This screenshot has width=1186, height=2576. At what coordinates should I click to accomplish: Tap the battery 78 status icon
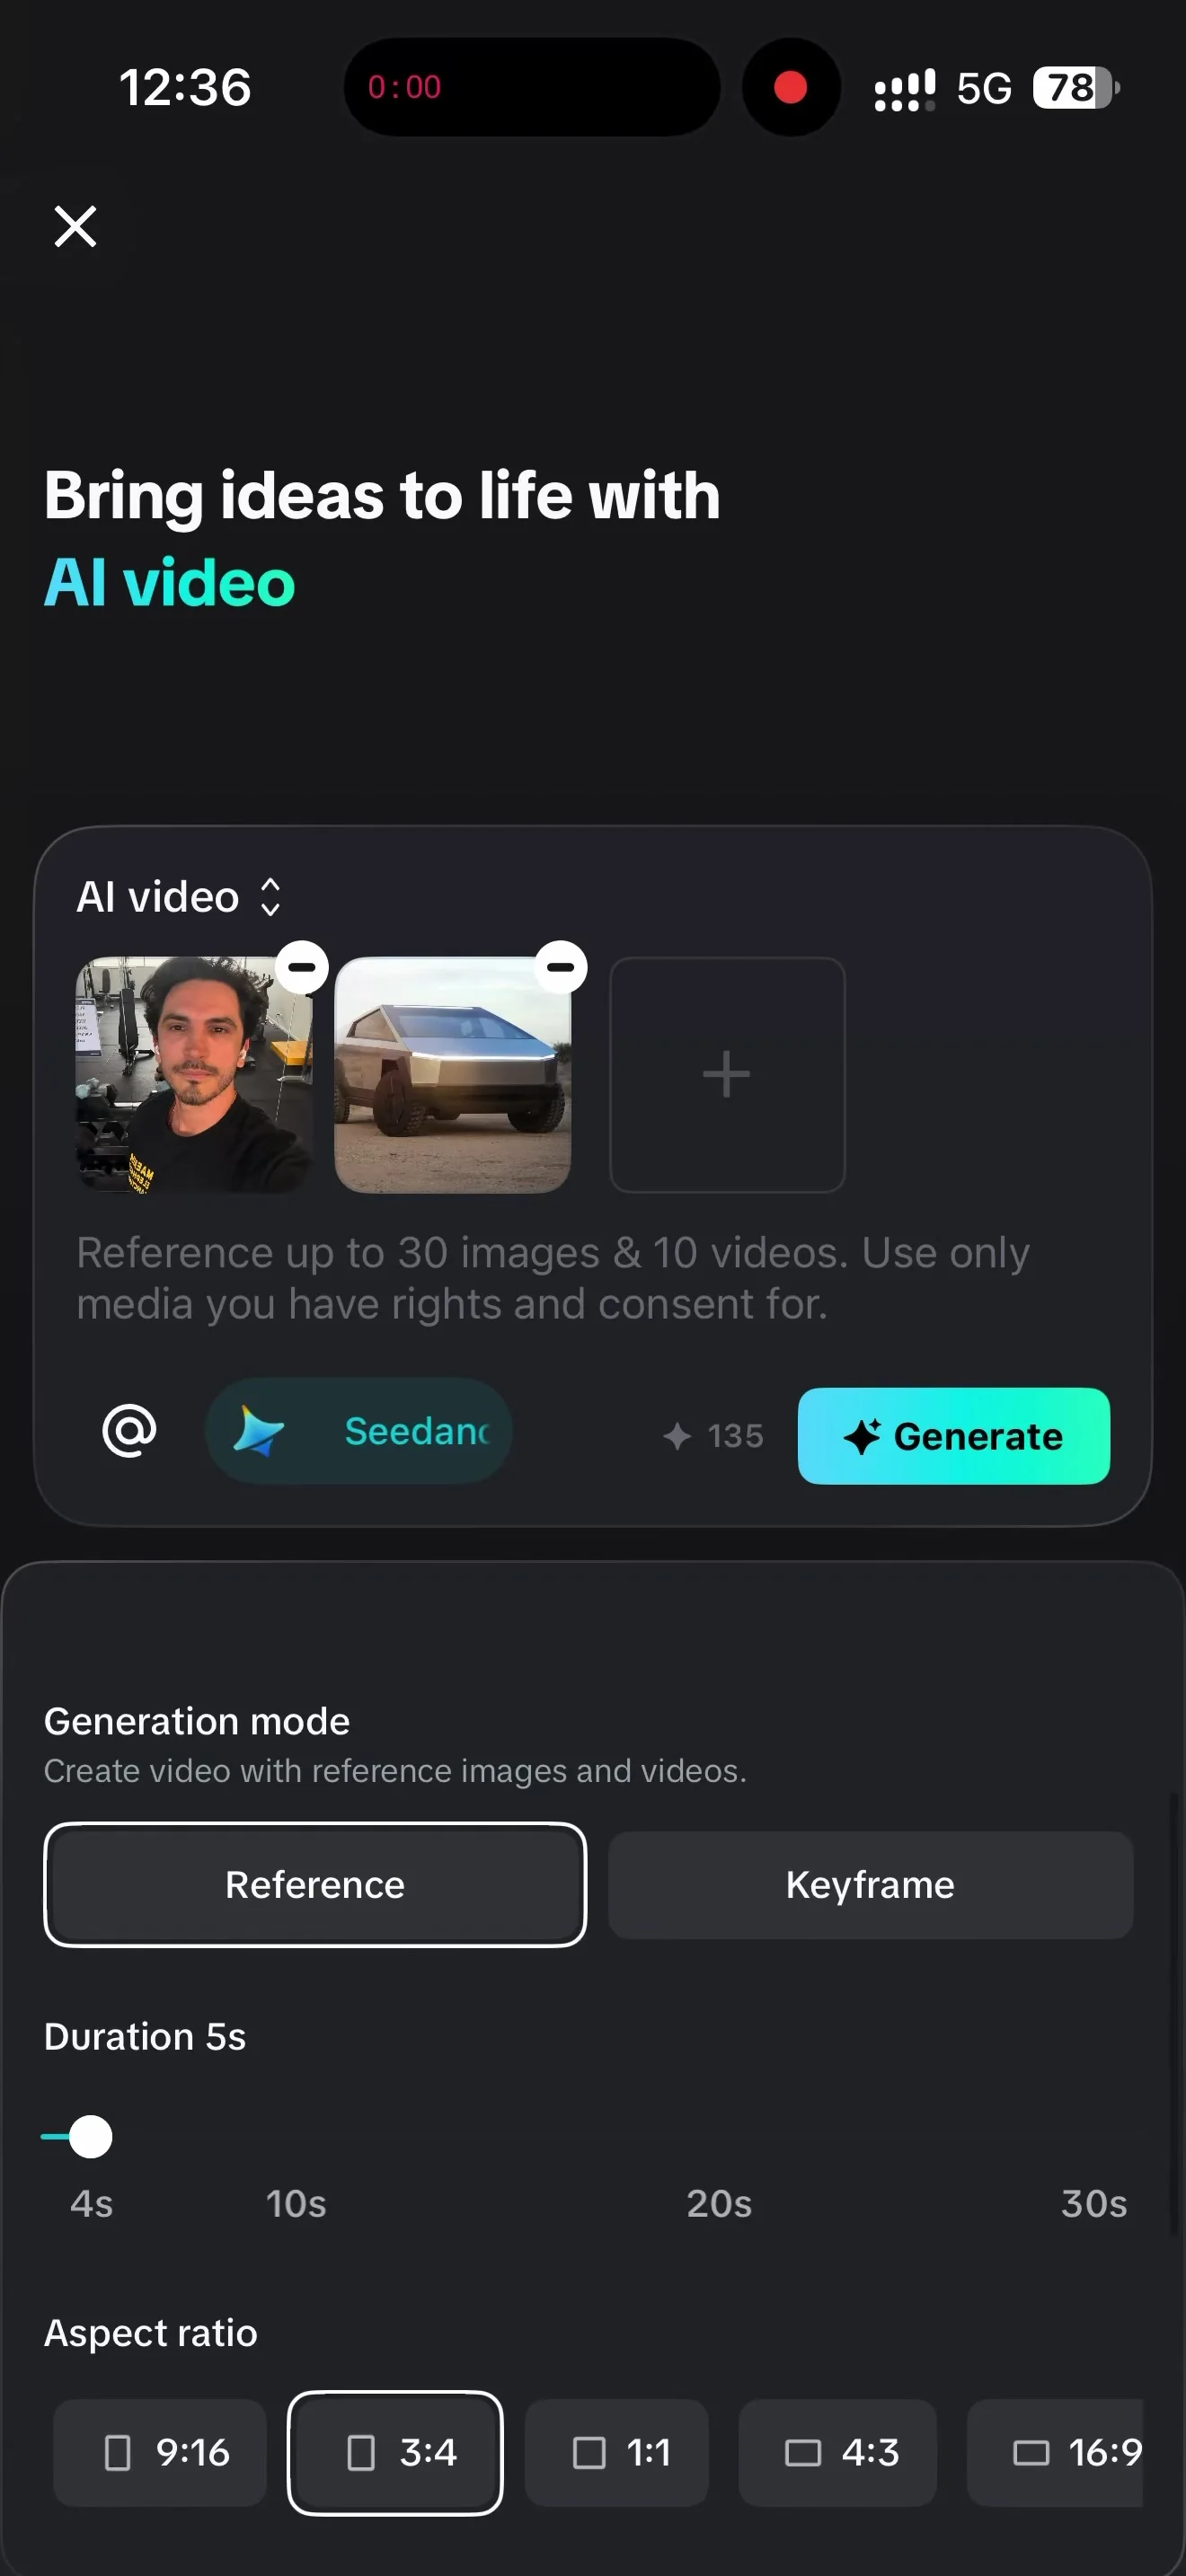[x=1076, y=88]
